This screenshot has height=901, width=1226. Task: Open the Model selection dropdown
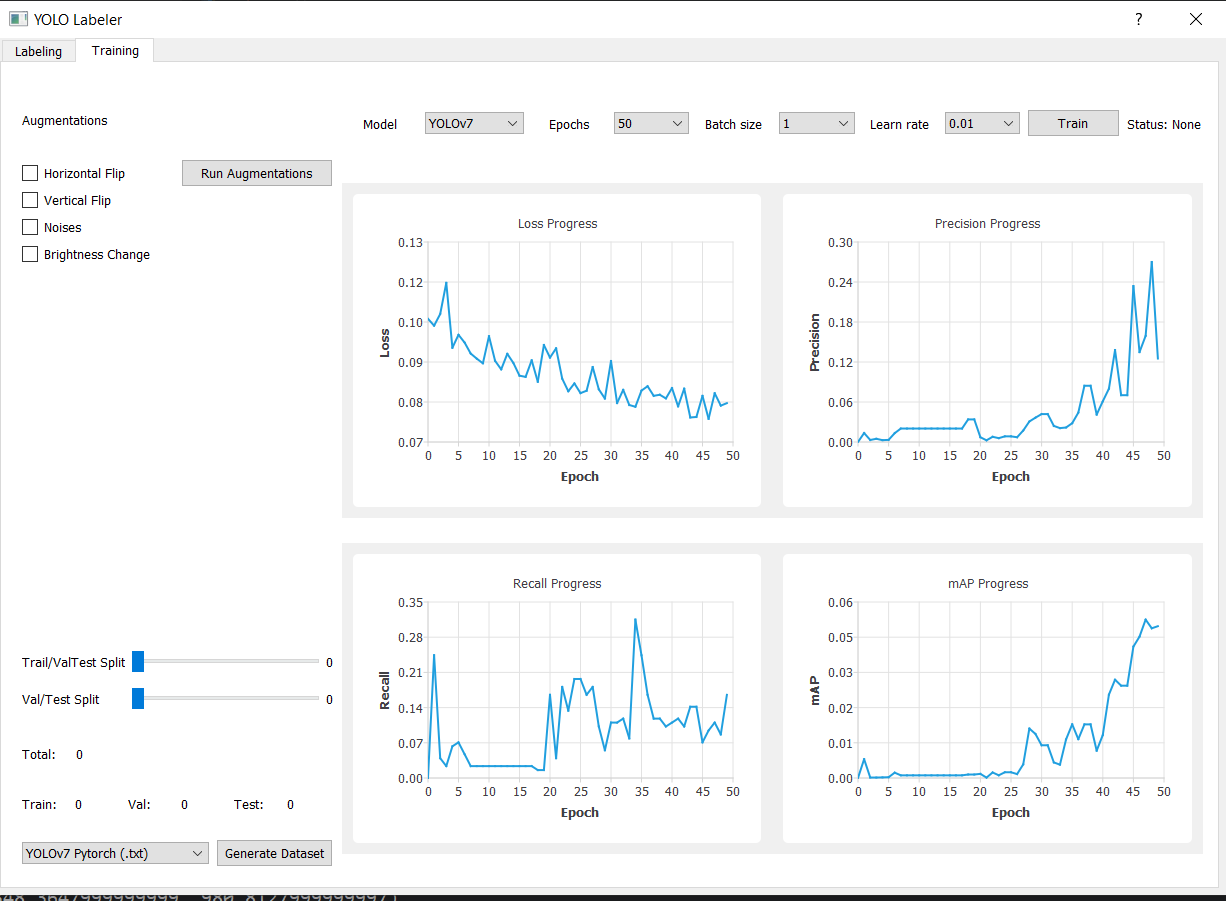tap(474, 123)
